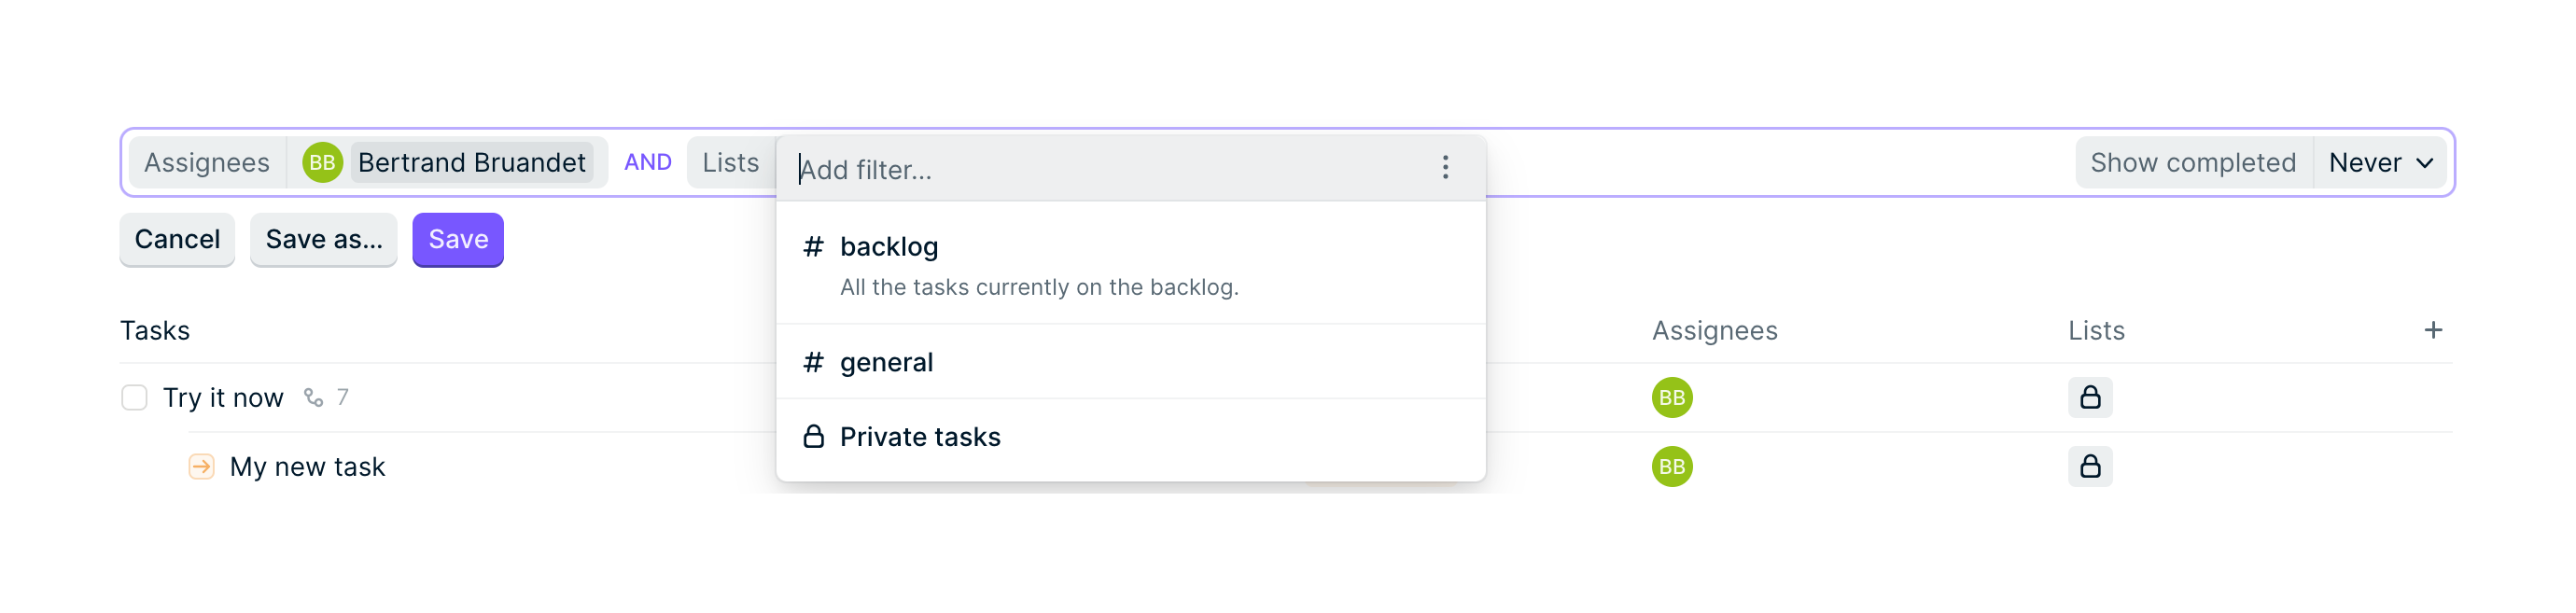Click the BB avatar next to Bertrand Bruandet
This screenshot has width=2576, height=613.
[322, 161]
